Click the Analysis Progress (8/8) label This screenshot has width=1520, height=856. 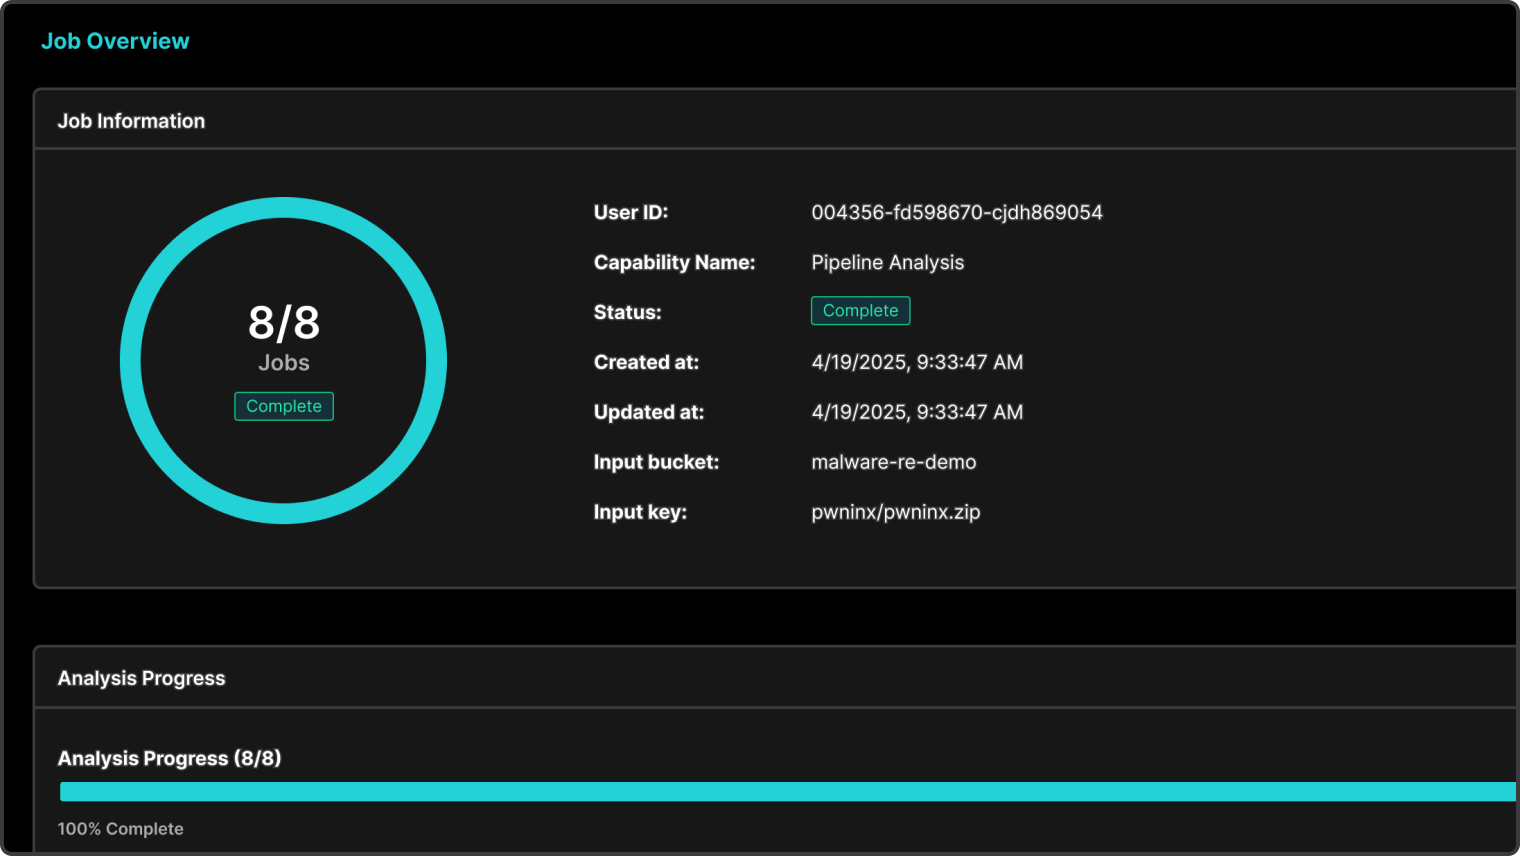tap(169, 758)
